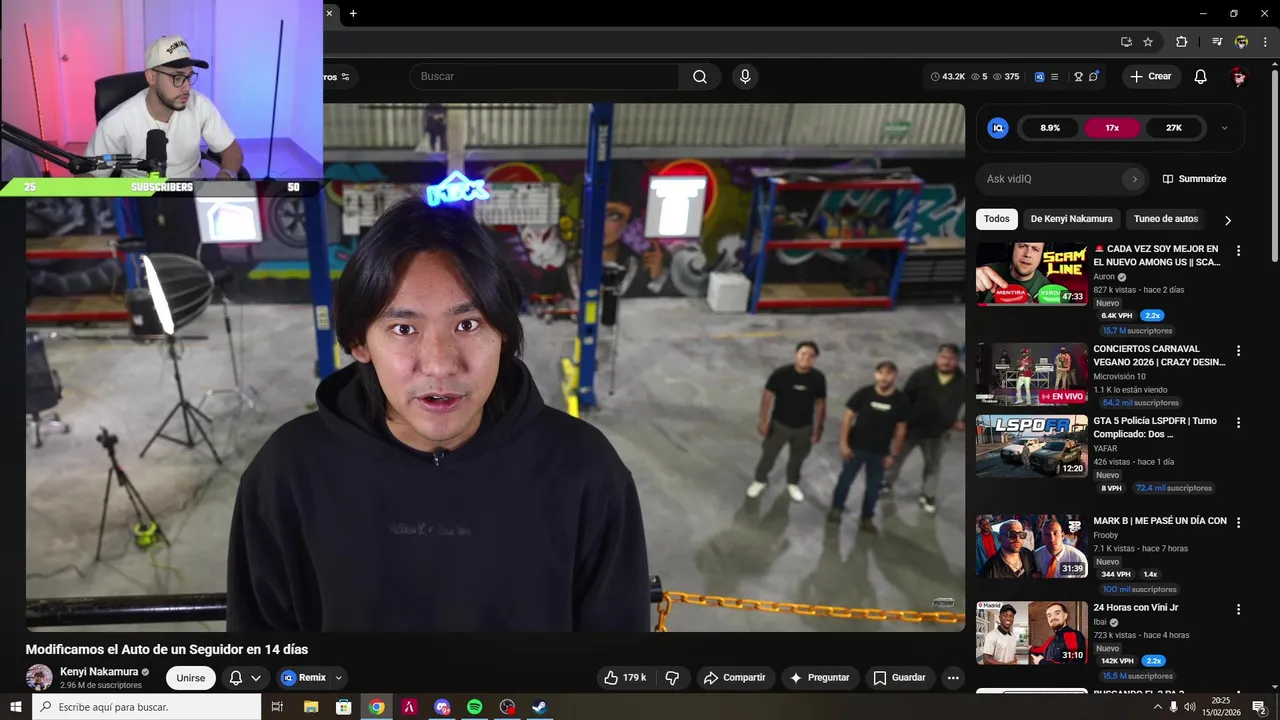1280x720 pixels.
Task: Open more actions dots under the video
Action: pos(953,678)
